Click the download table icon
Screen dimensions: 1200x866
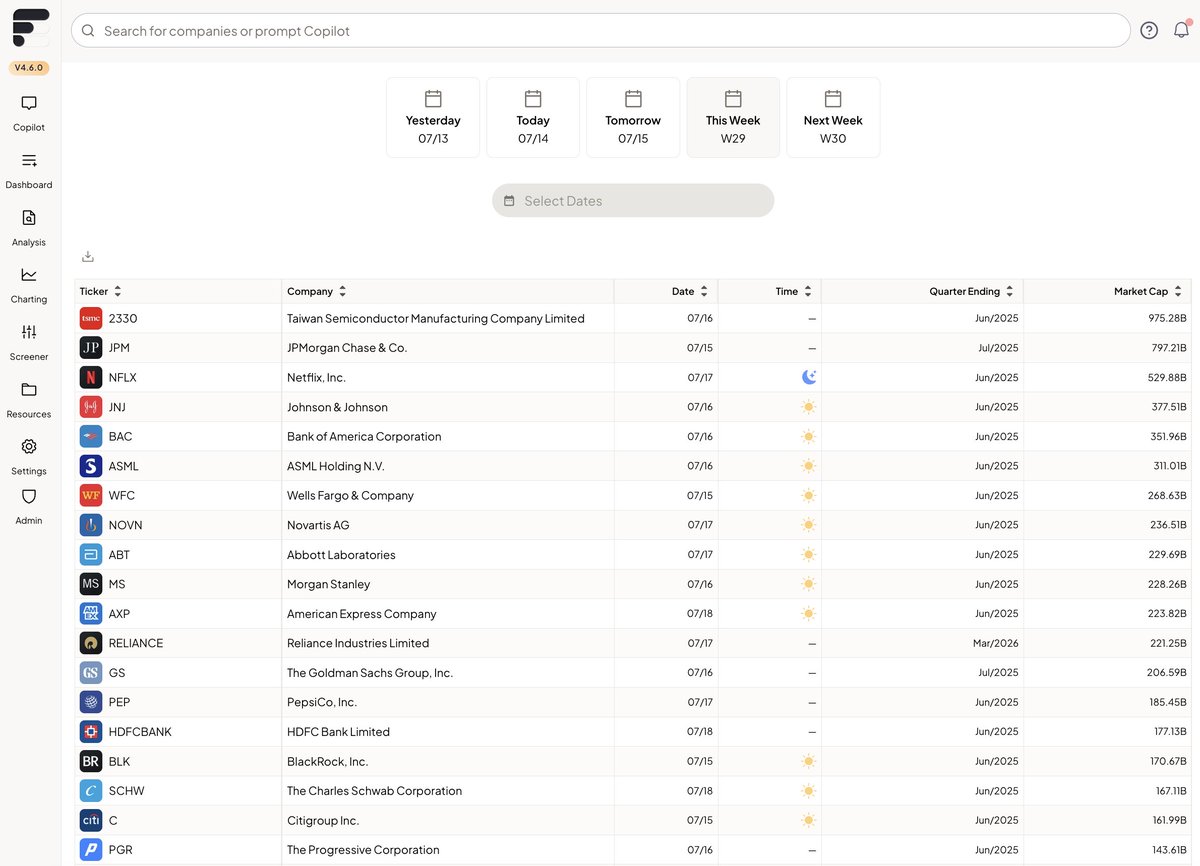[88, 257]
